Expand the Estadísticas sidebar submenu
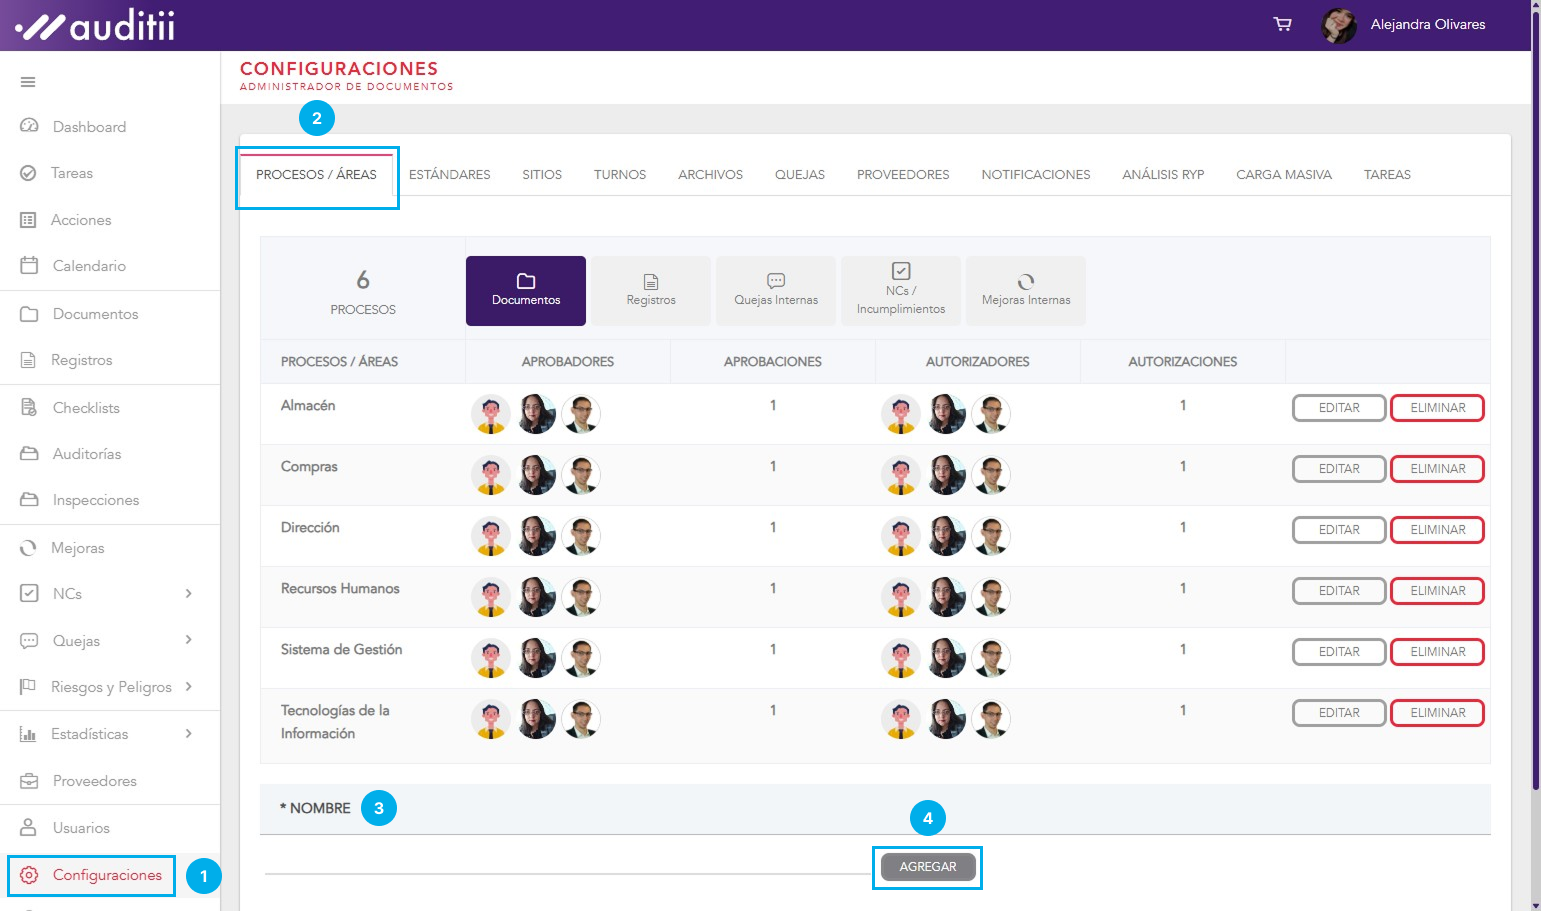The image size is (1541, 911). 188,734
